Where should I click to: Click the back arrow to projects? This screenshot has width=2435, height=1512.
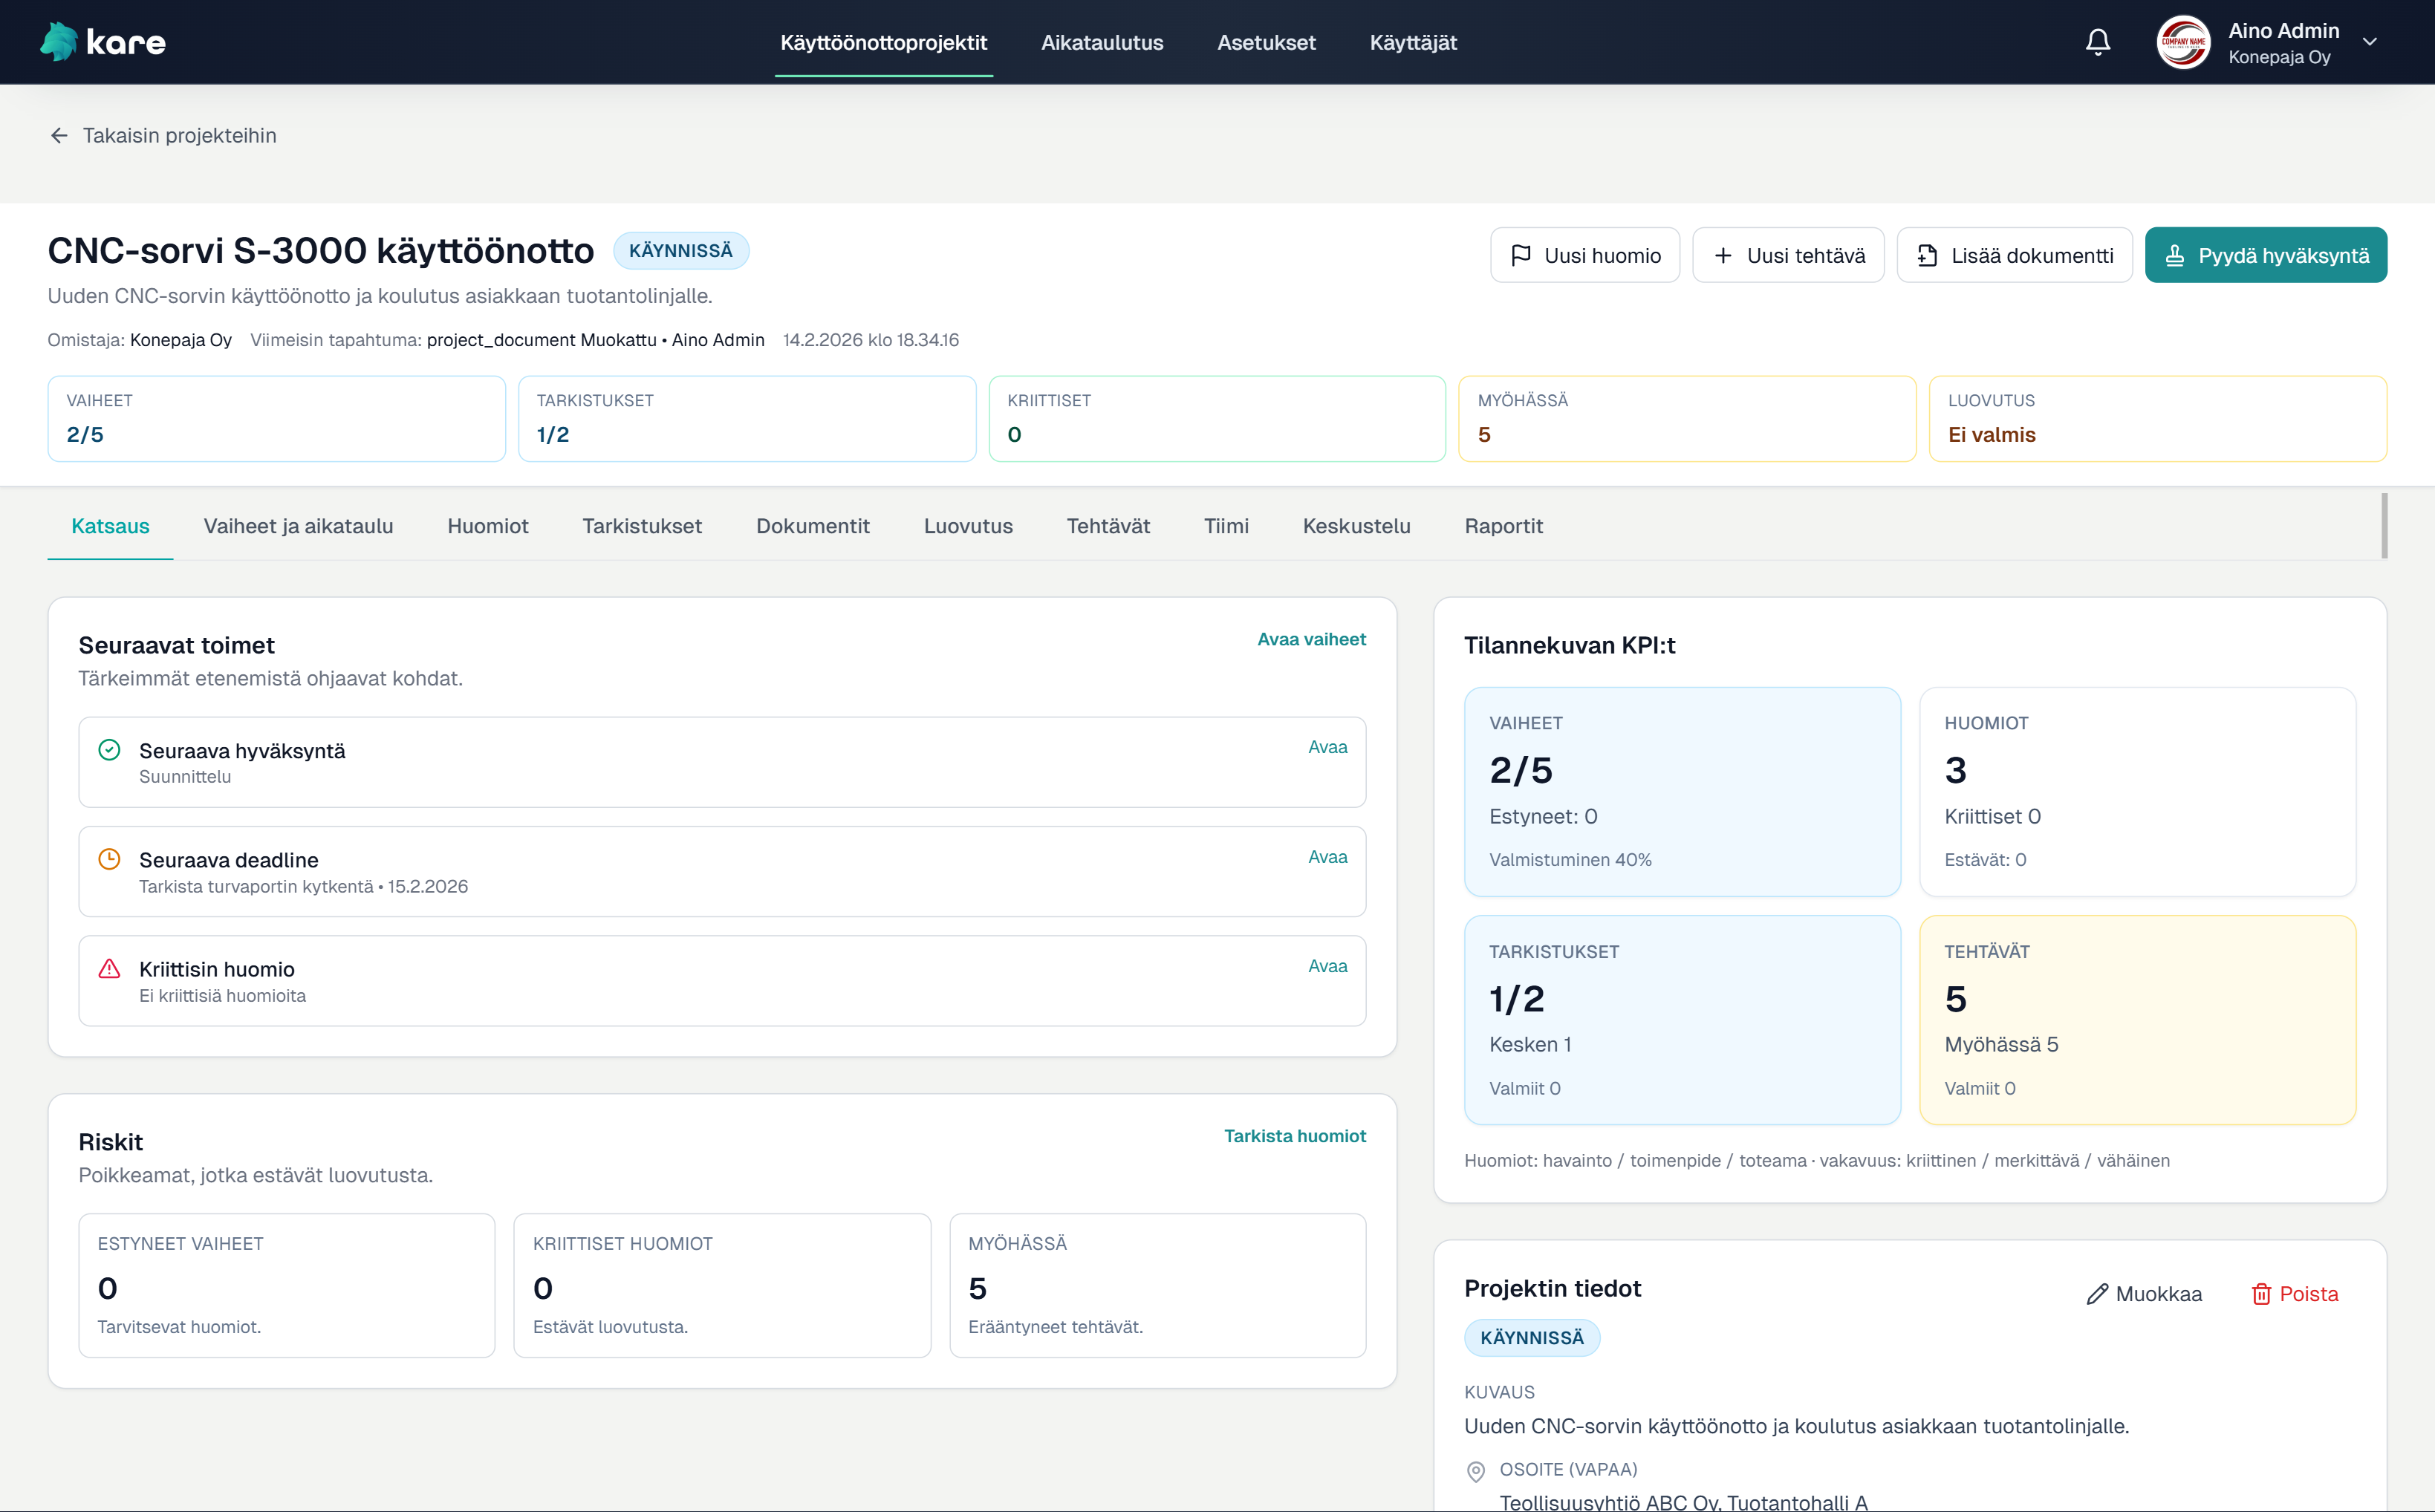59,136
